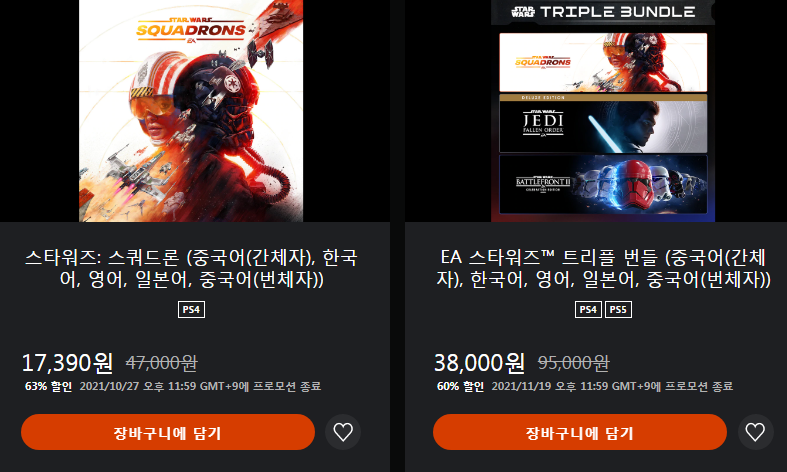Click the 60% 할인 discount label

460,386
